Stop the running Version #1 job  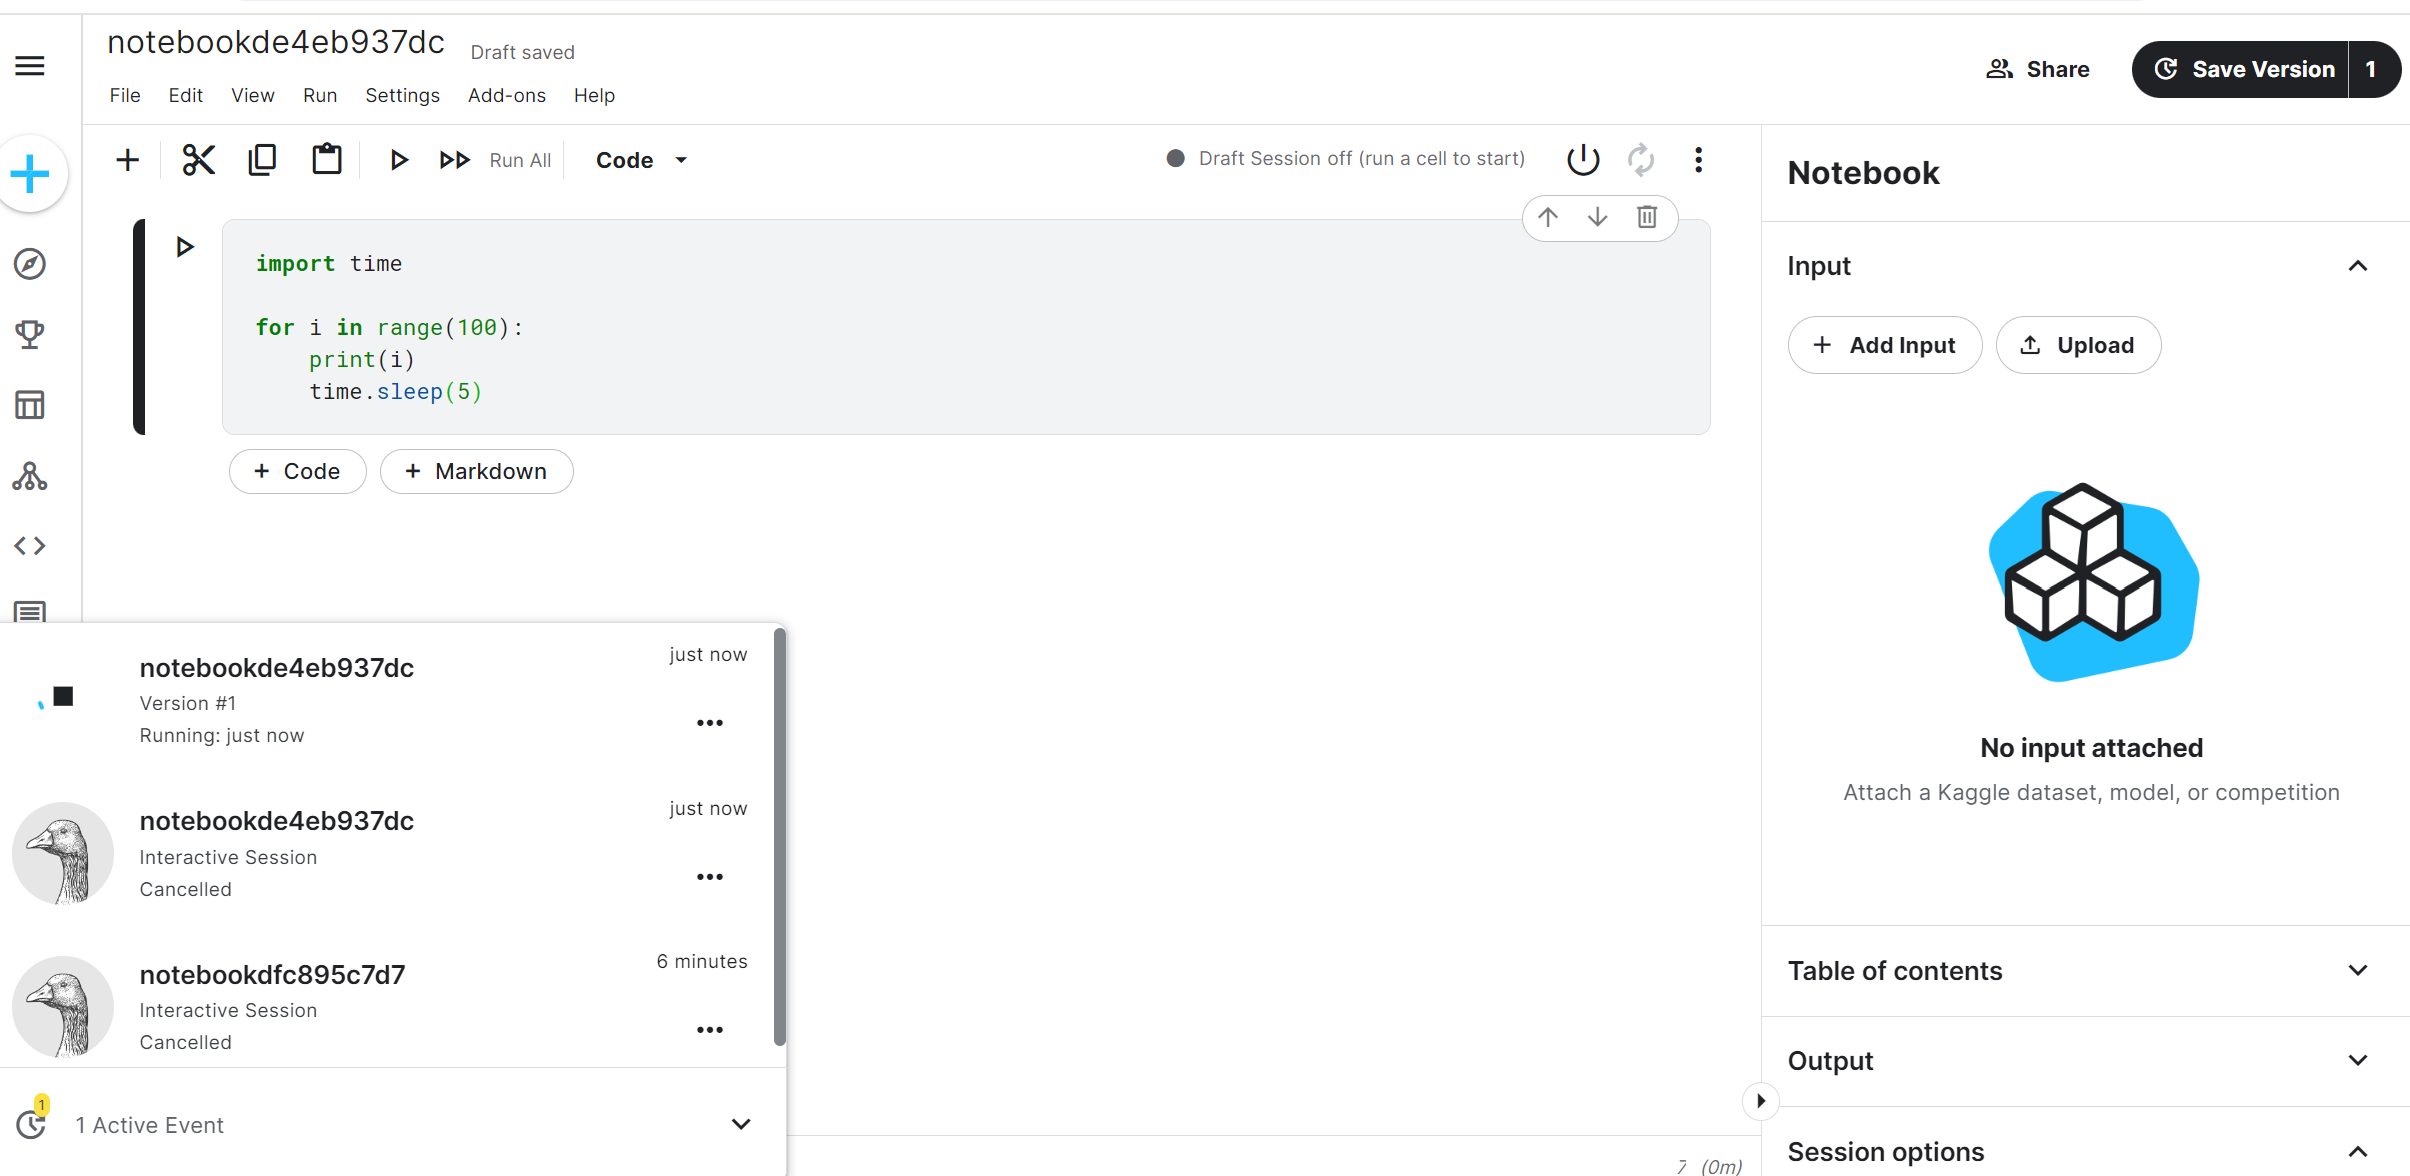pos(63,696)
